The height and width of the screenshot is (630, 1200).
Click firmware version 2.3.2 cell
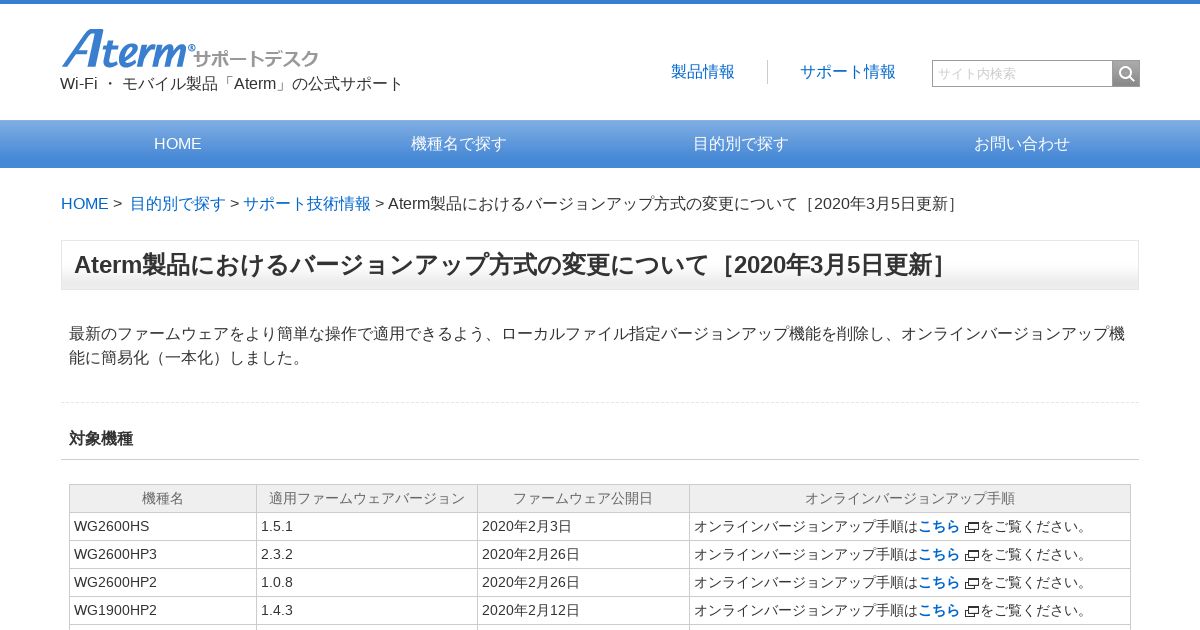point(367,555)
